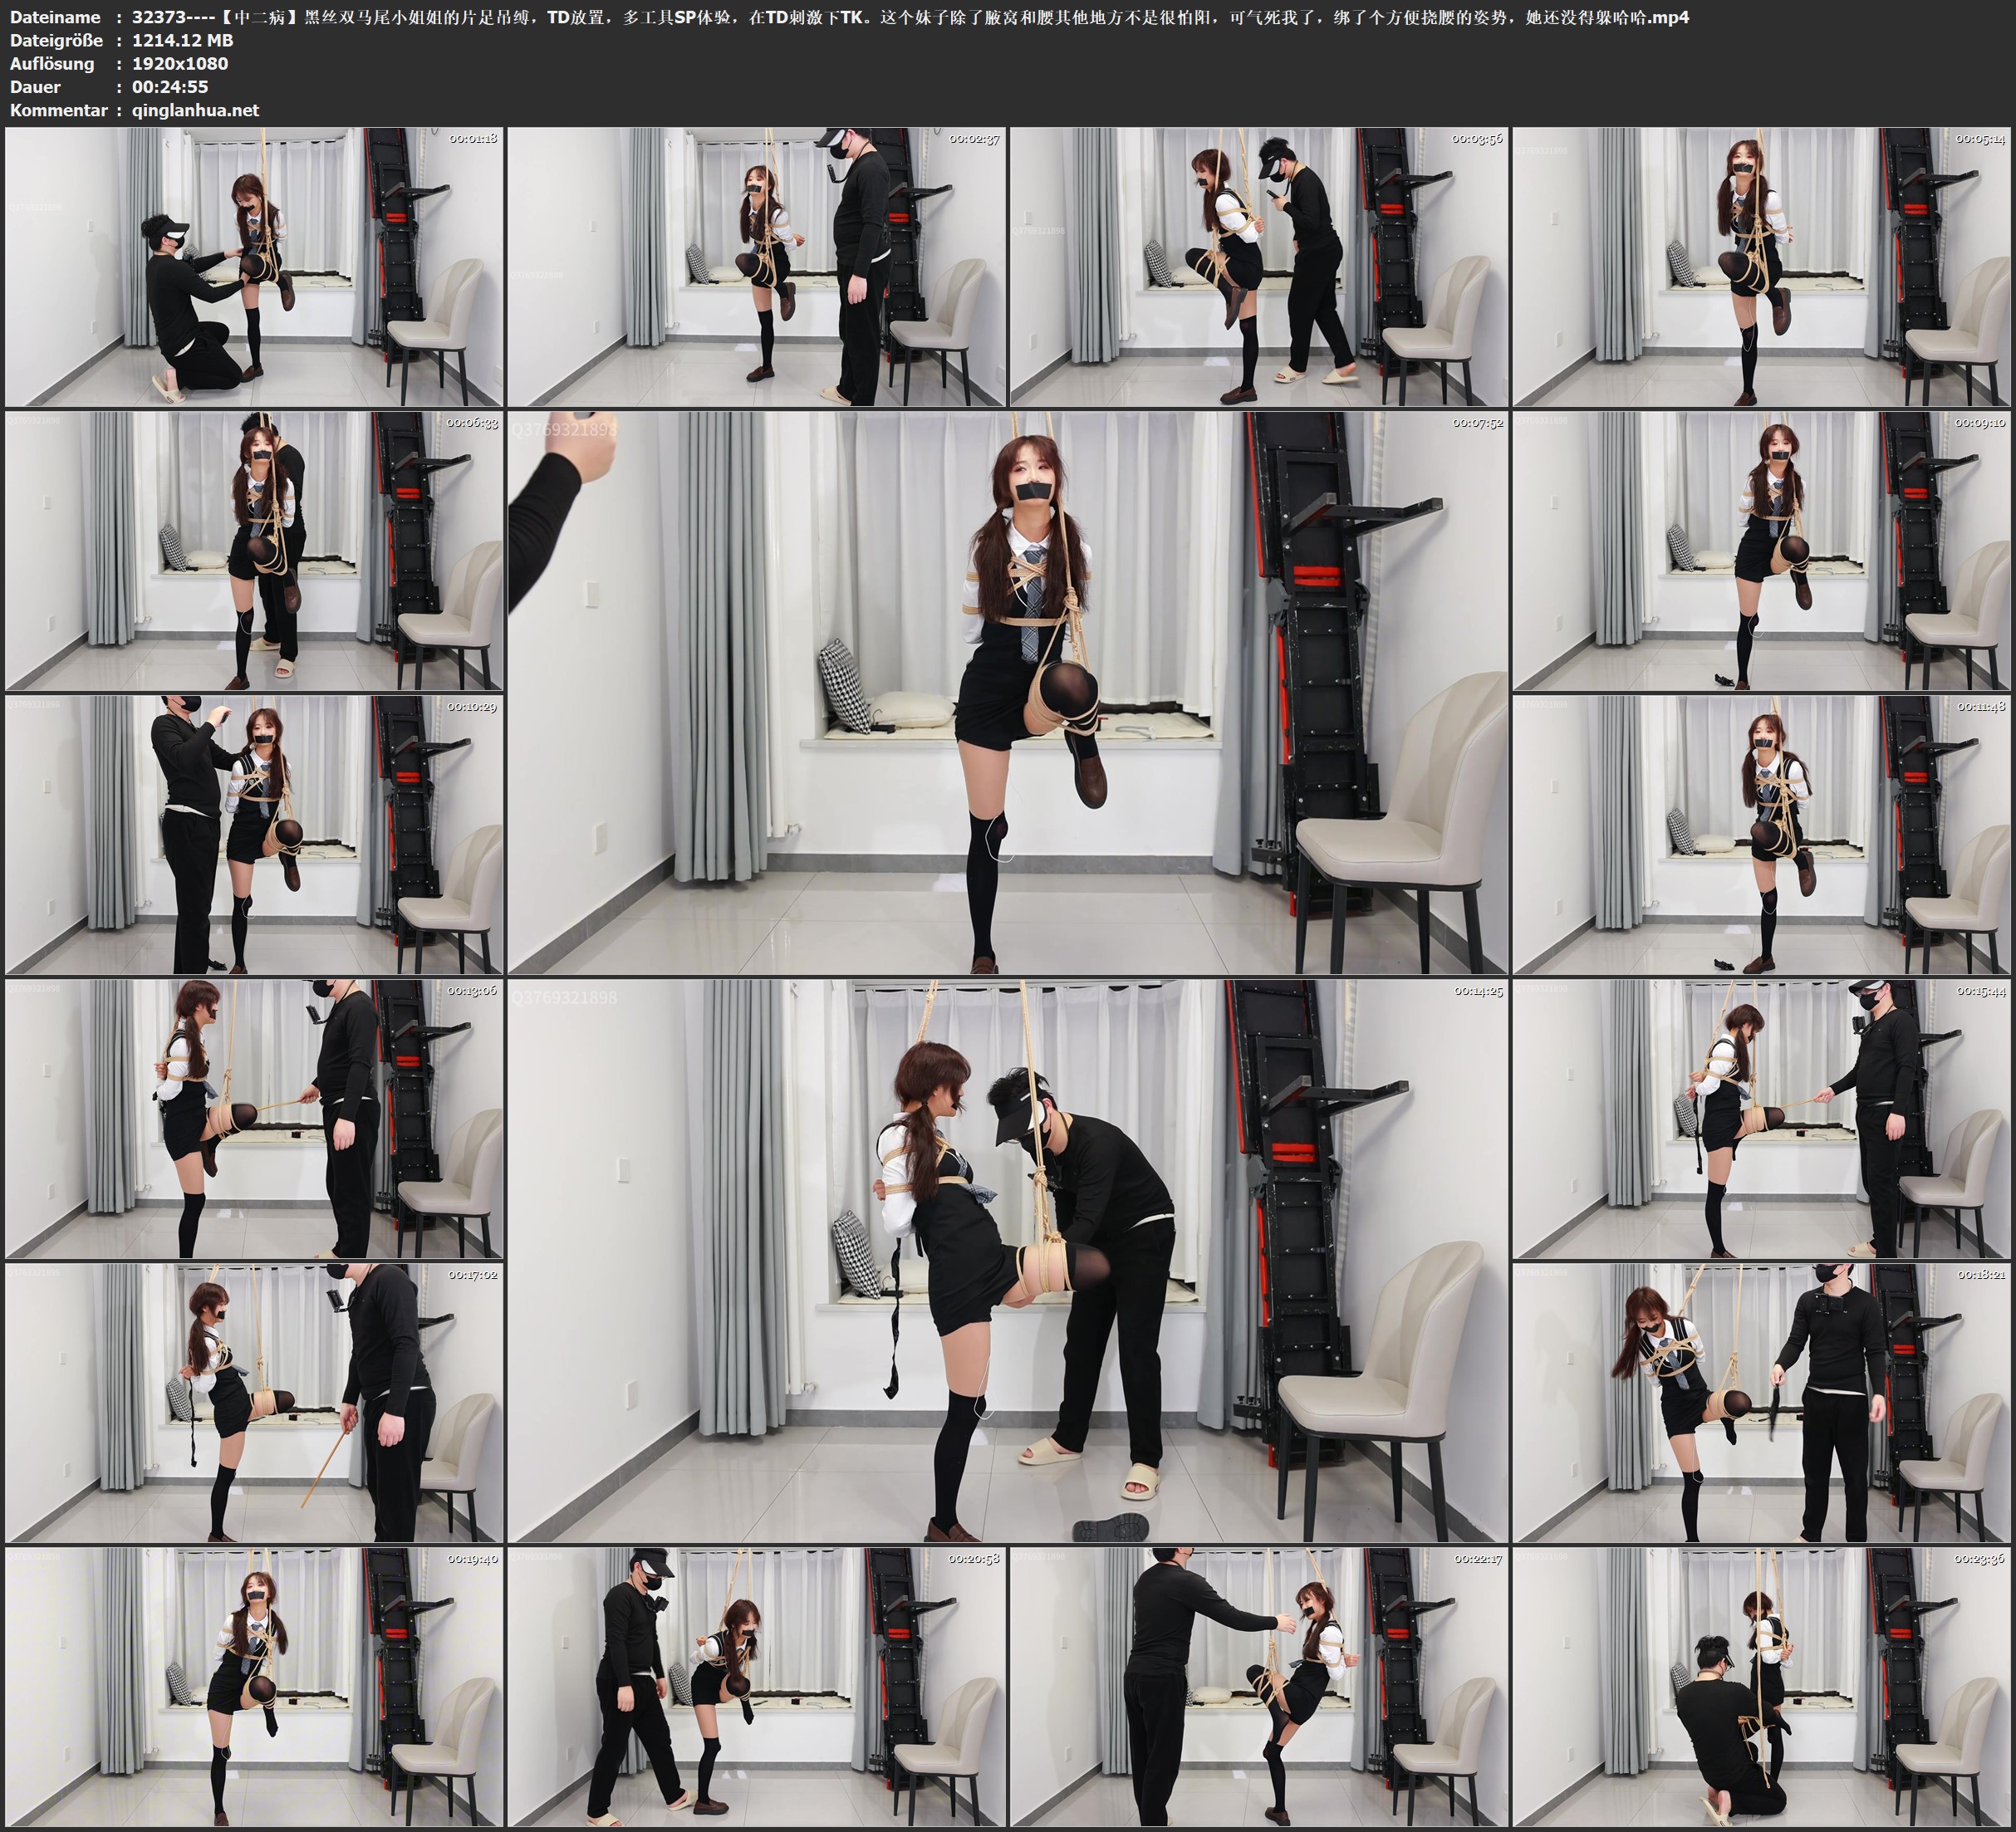Click the frame timestamped 00:19:40
Viewport: 2016px width, 1832px height.
coord(254,1686)
